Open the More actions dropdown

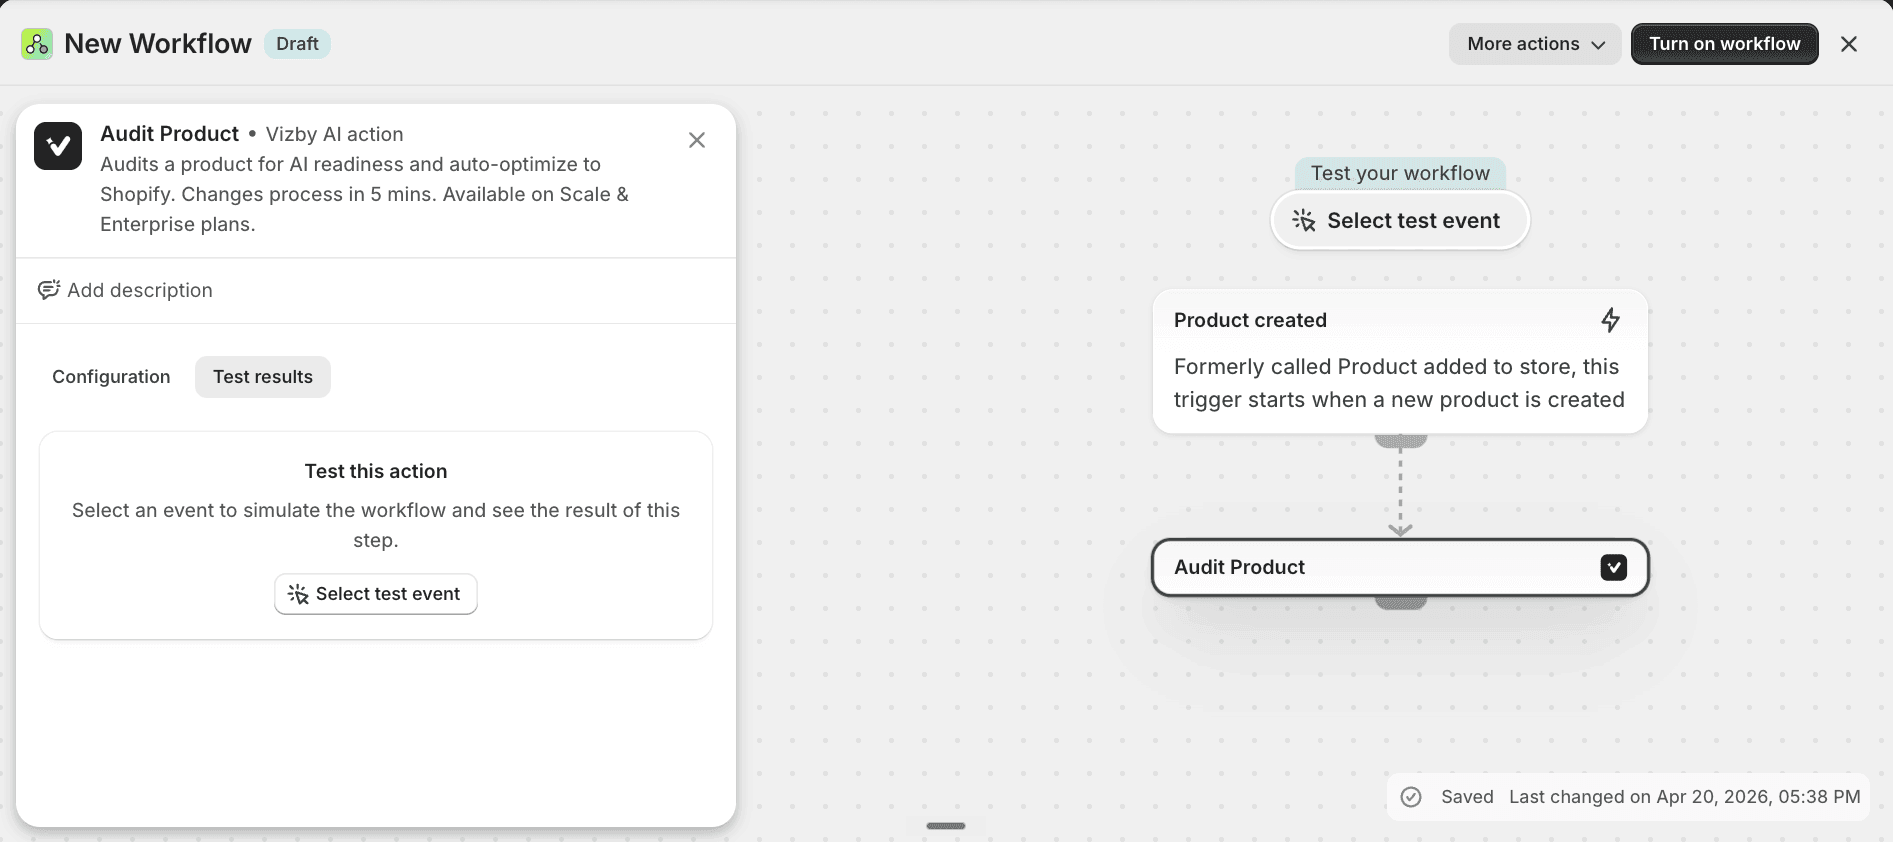point(1535,44)
